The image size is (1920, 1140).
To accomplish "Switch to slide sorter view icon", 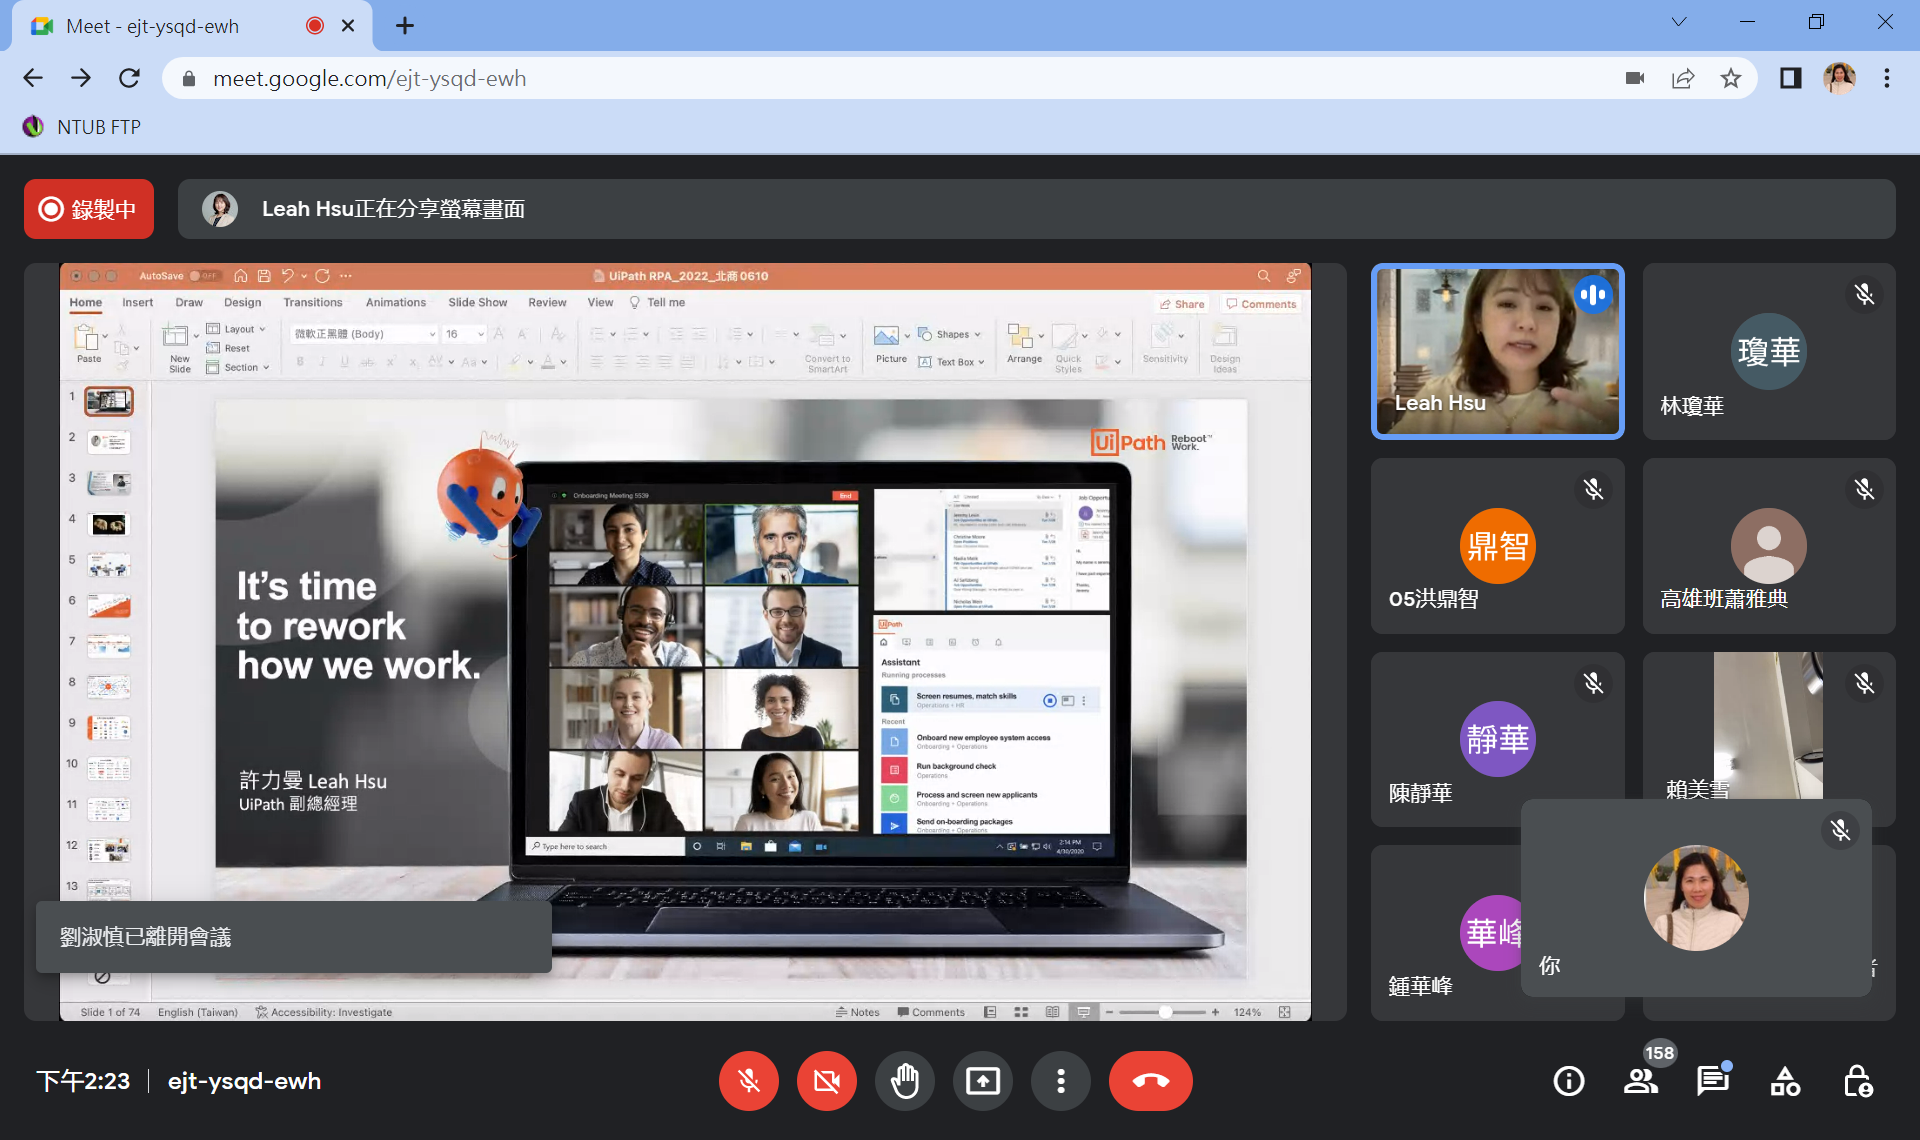I will [x=1021, y=1012].
